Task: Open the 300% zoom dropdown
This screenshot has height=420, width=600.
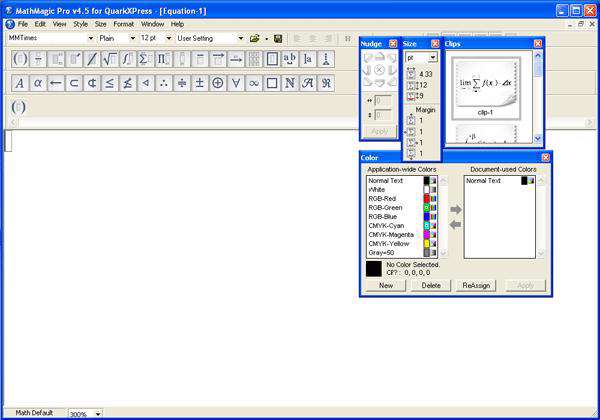Action: (98, 414)
